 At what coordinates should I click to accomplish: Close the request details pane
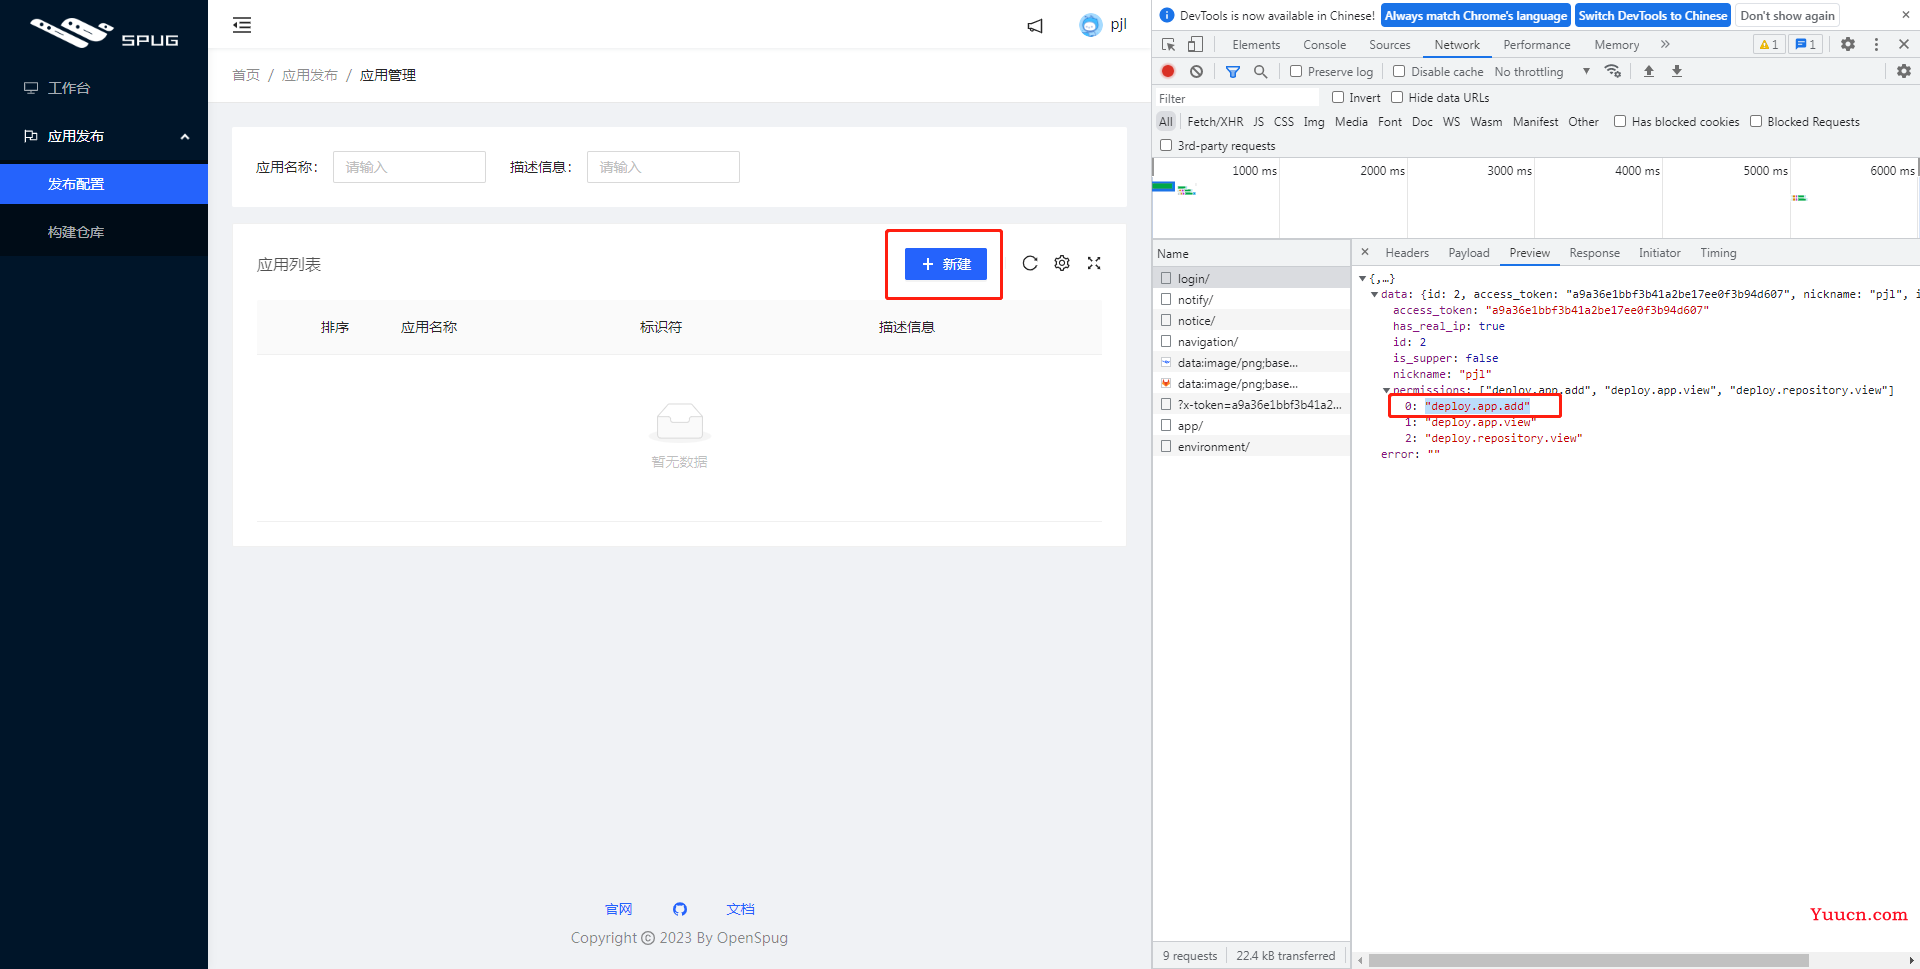1365,252
